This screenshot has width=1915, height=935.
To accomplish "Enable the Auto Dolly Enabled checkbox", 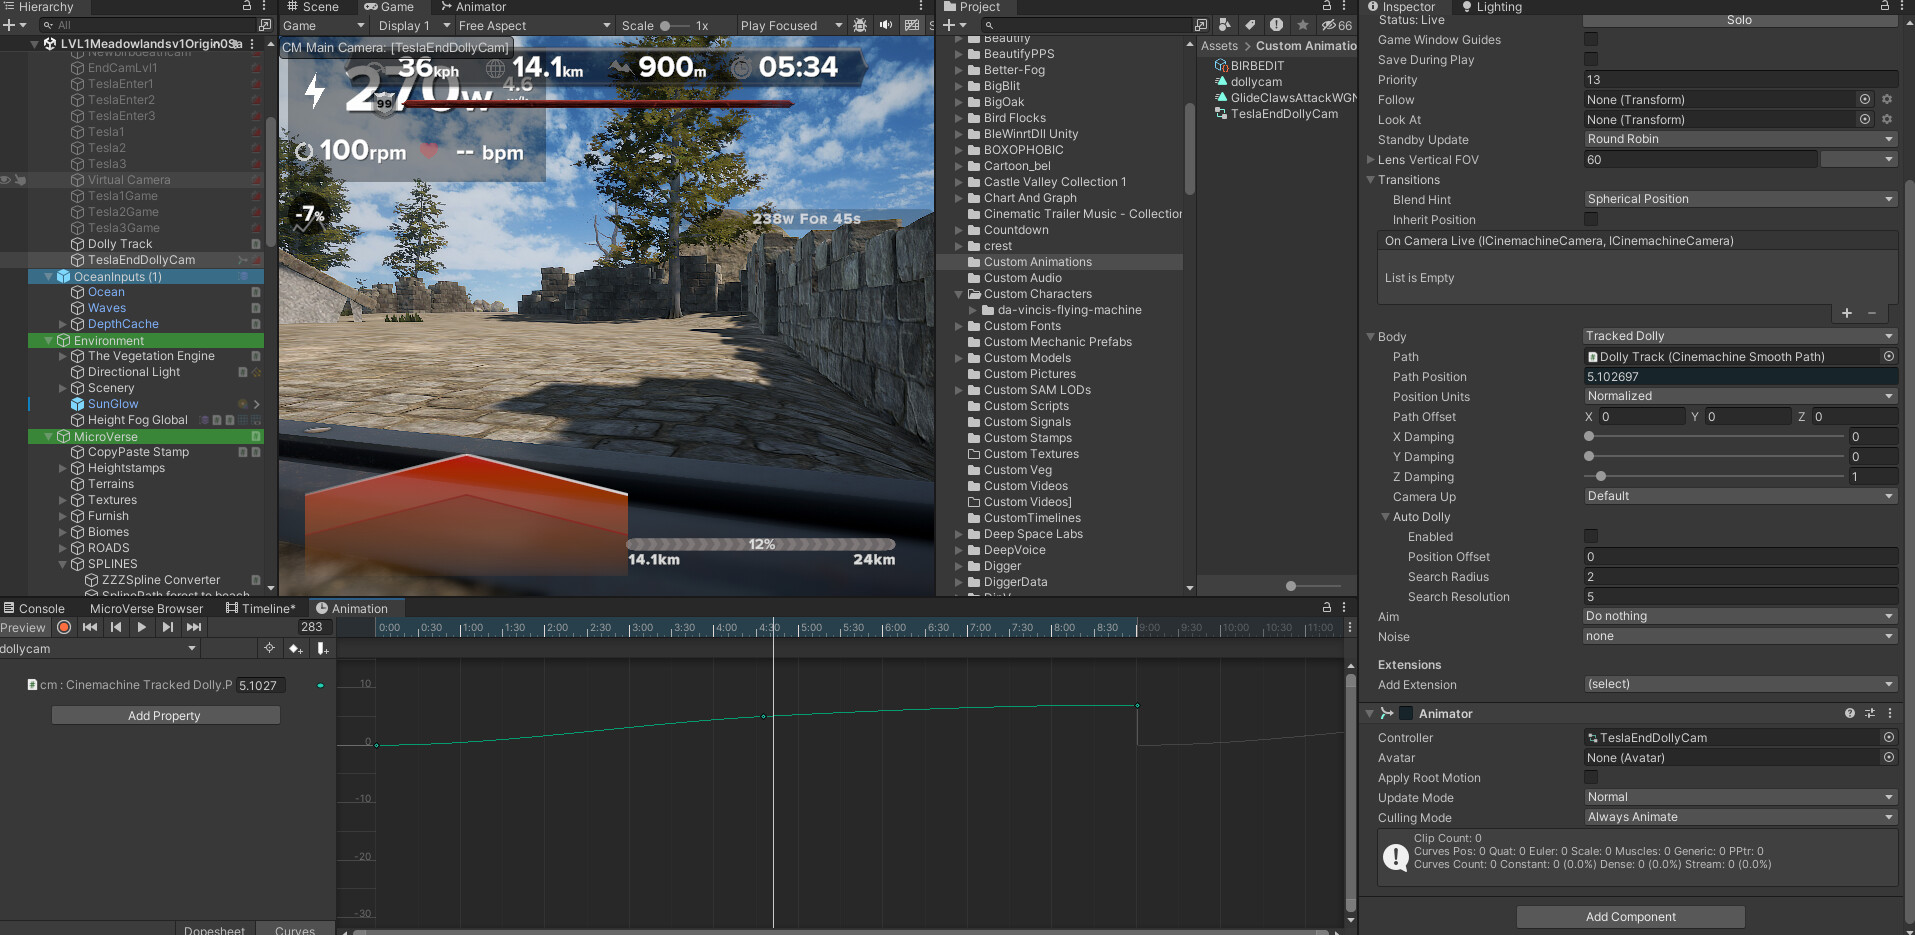I will (1590, 537).
